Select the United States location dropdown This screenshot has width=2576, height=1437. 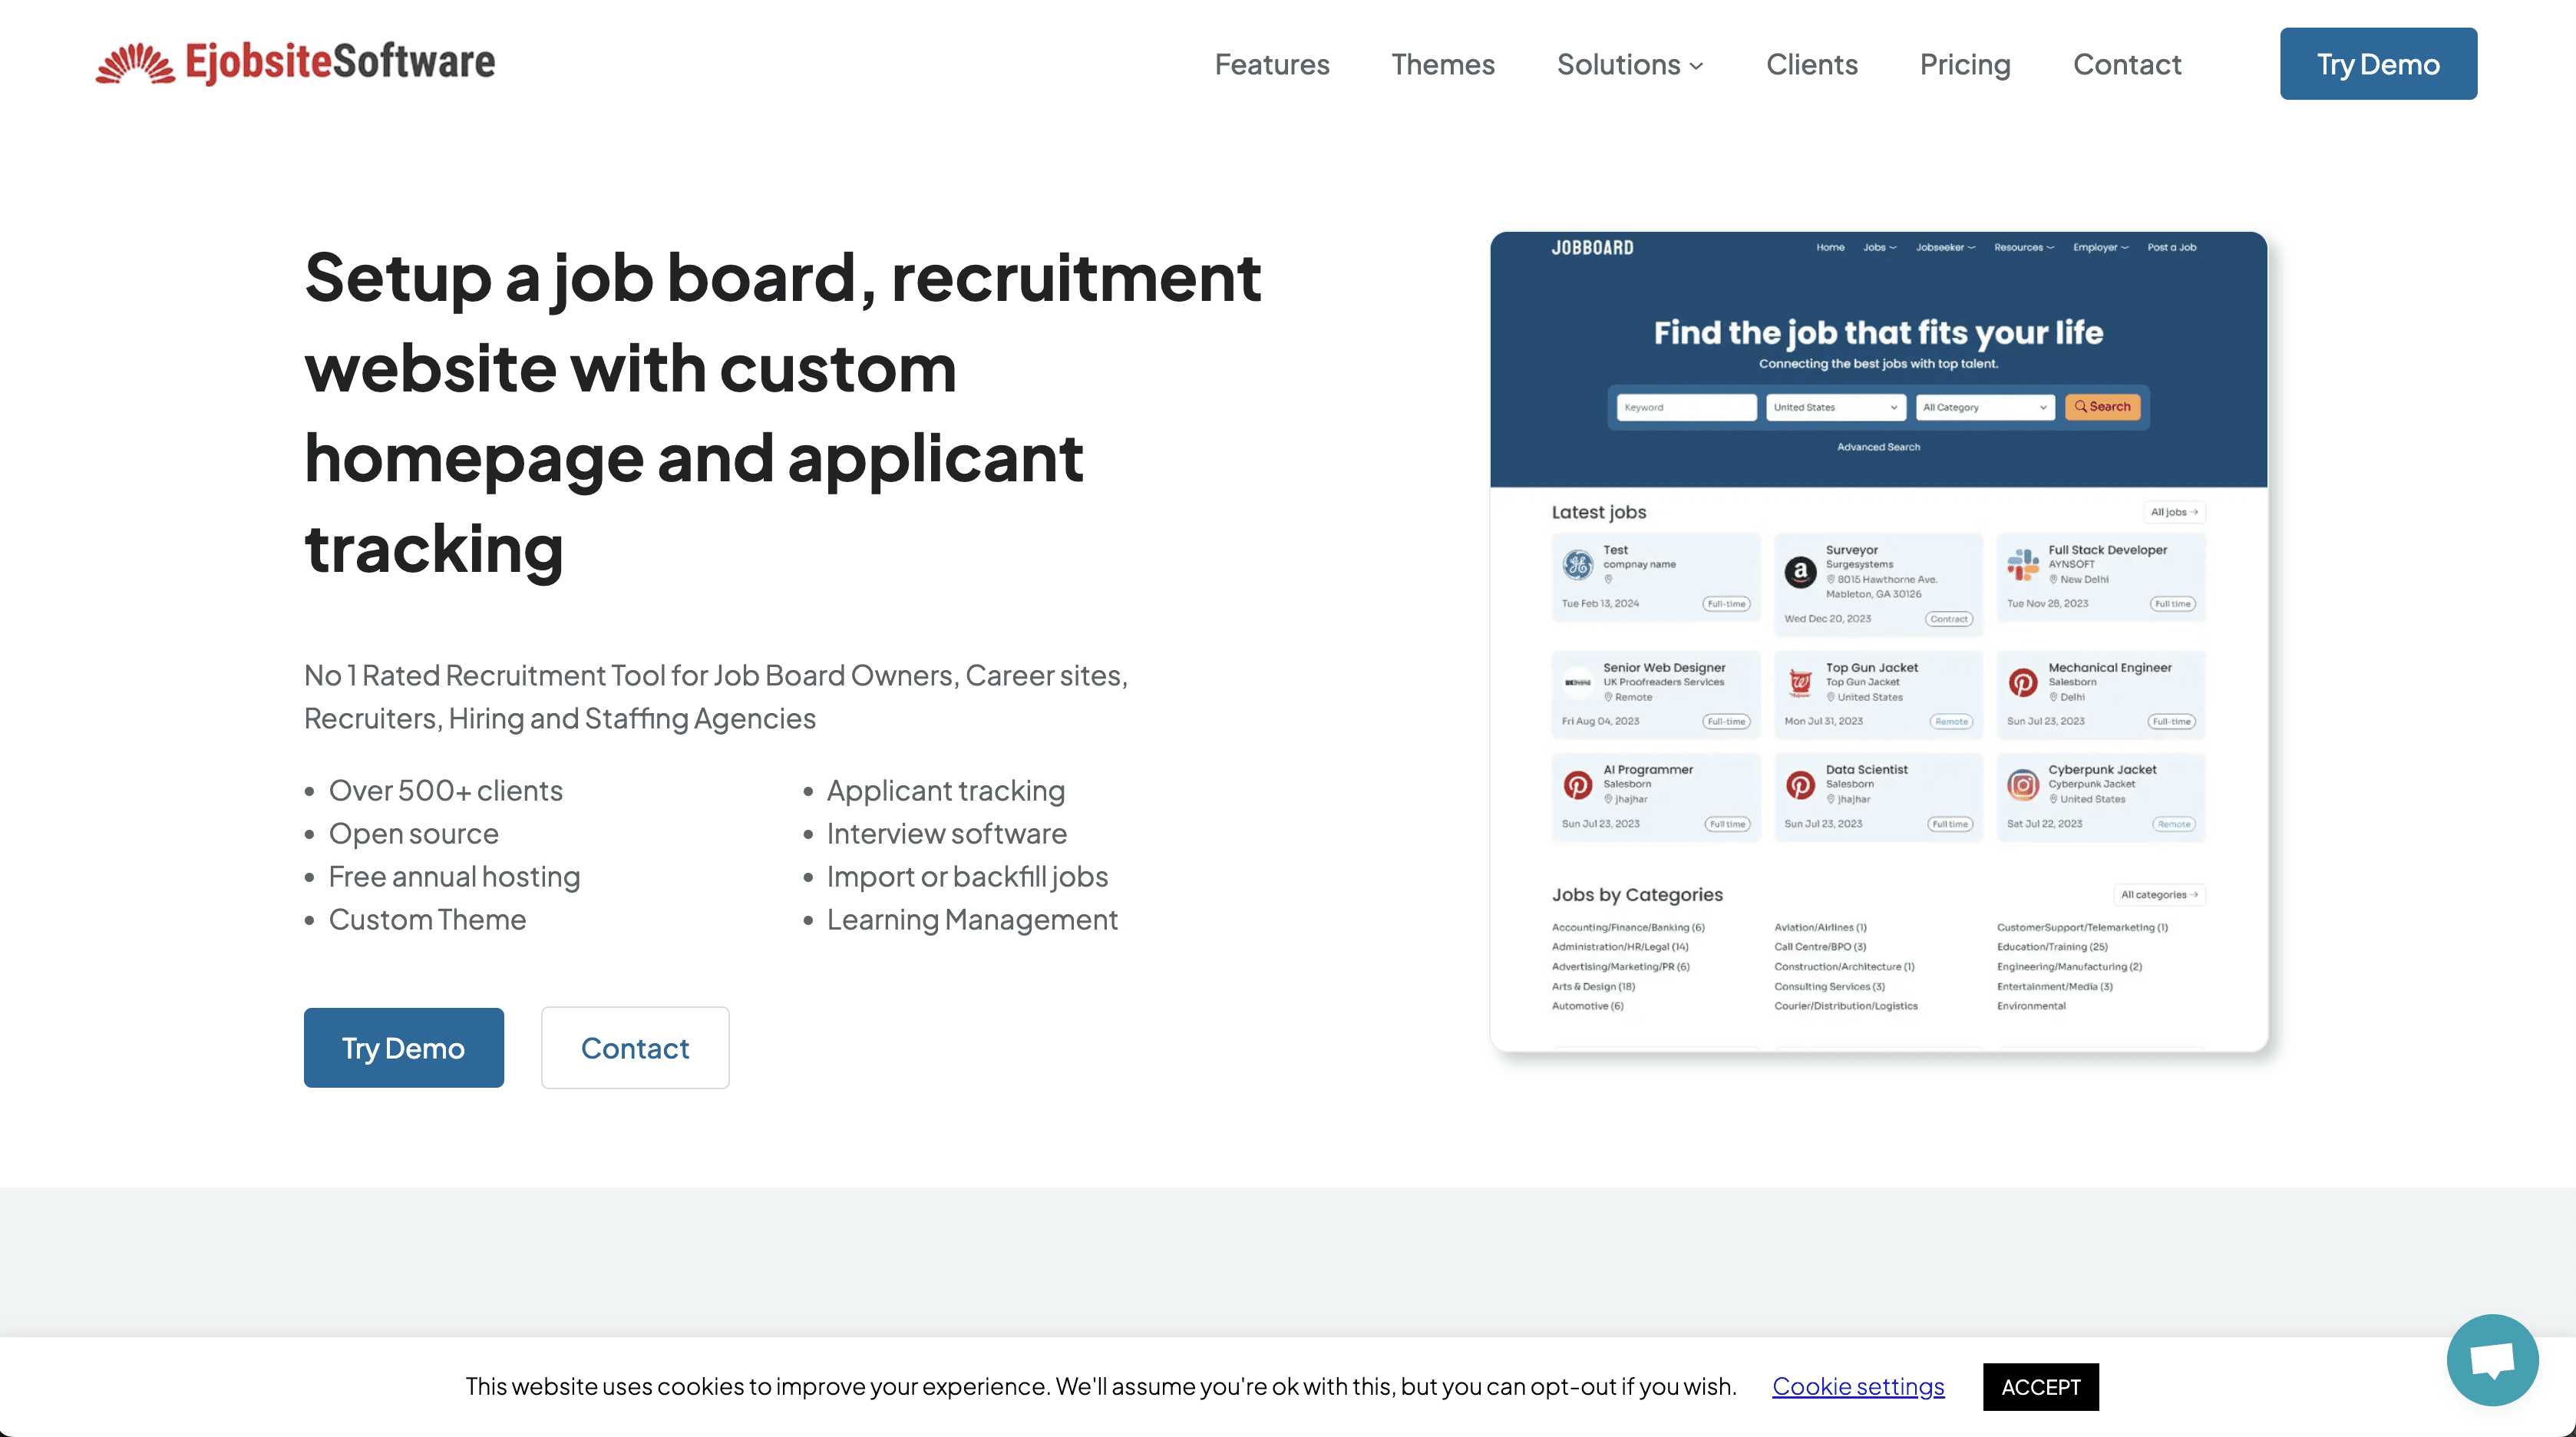coord(1833,405)
